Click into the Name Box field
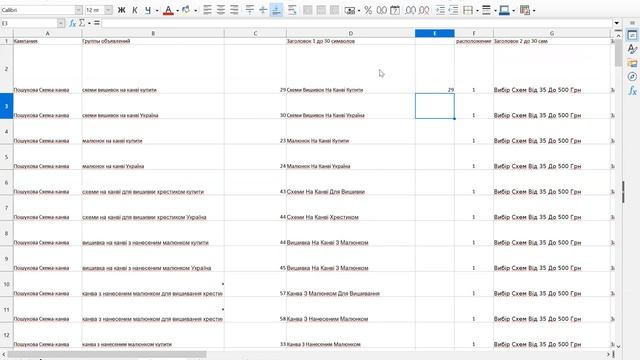Screen dimensions: 640x360 coord(29,23)
